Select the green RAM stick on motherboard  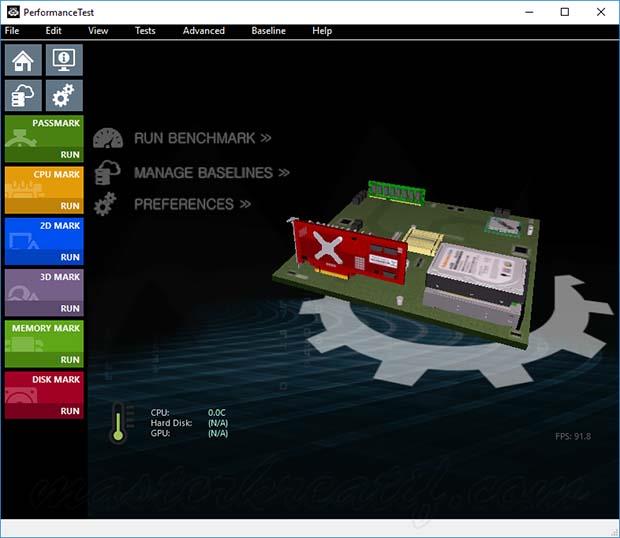click(397, 194)
